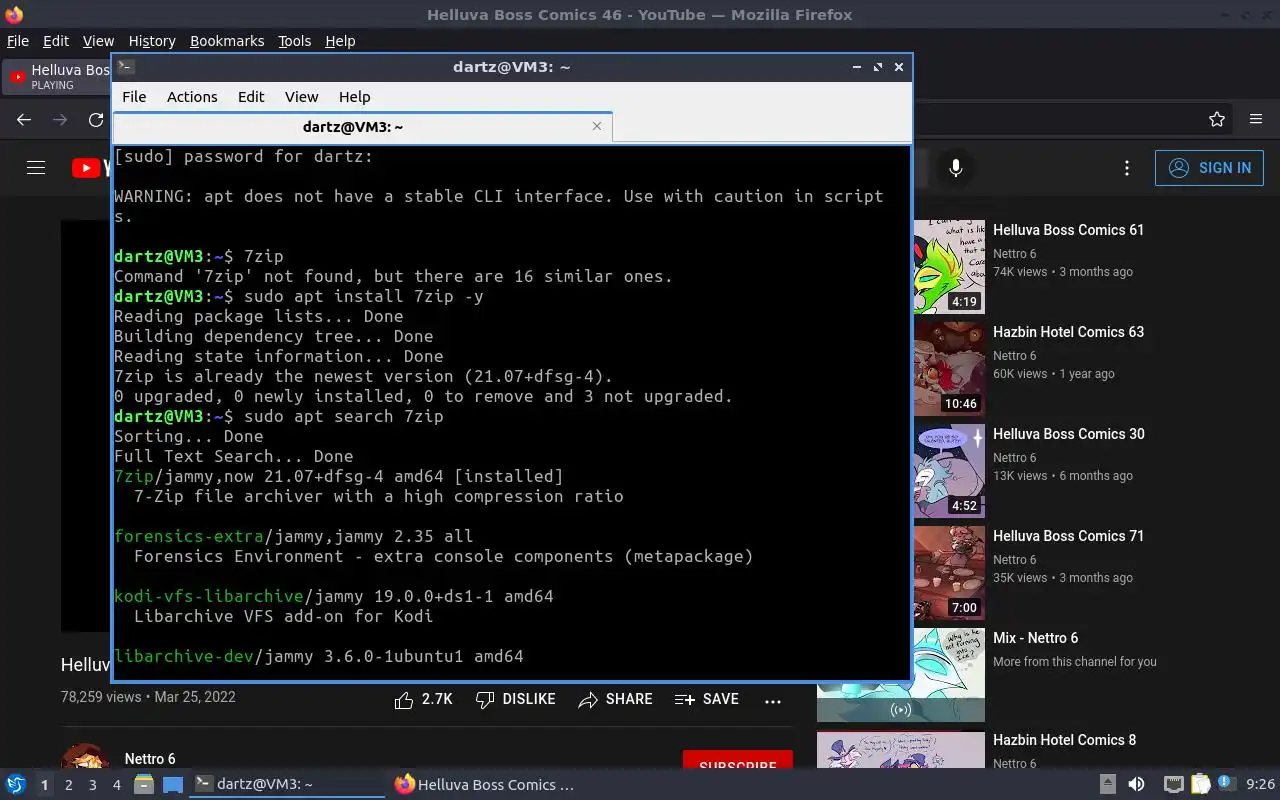Open the Helluva Boss Comics 71 title
Image resolution: width=1280 pixels, height=800 pixels.
click(1068, 536)
